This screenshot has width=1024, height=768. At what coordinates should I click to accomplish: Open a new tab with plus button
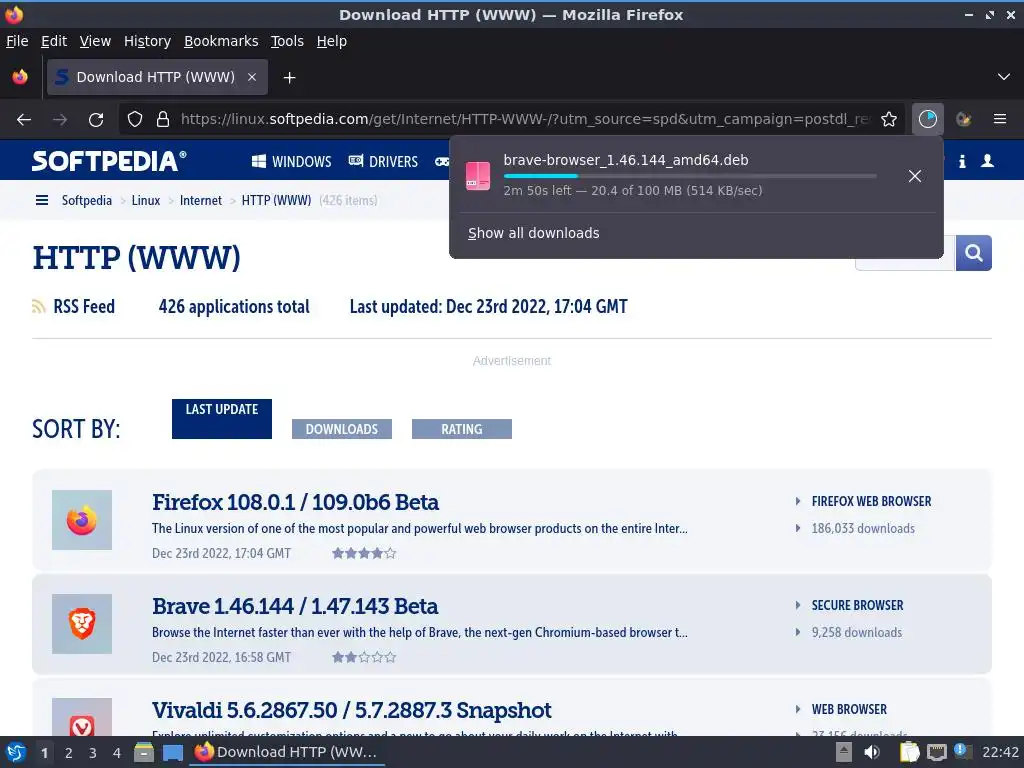point(289,78)
